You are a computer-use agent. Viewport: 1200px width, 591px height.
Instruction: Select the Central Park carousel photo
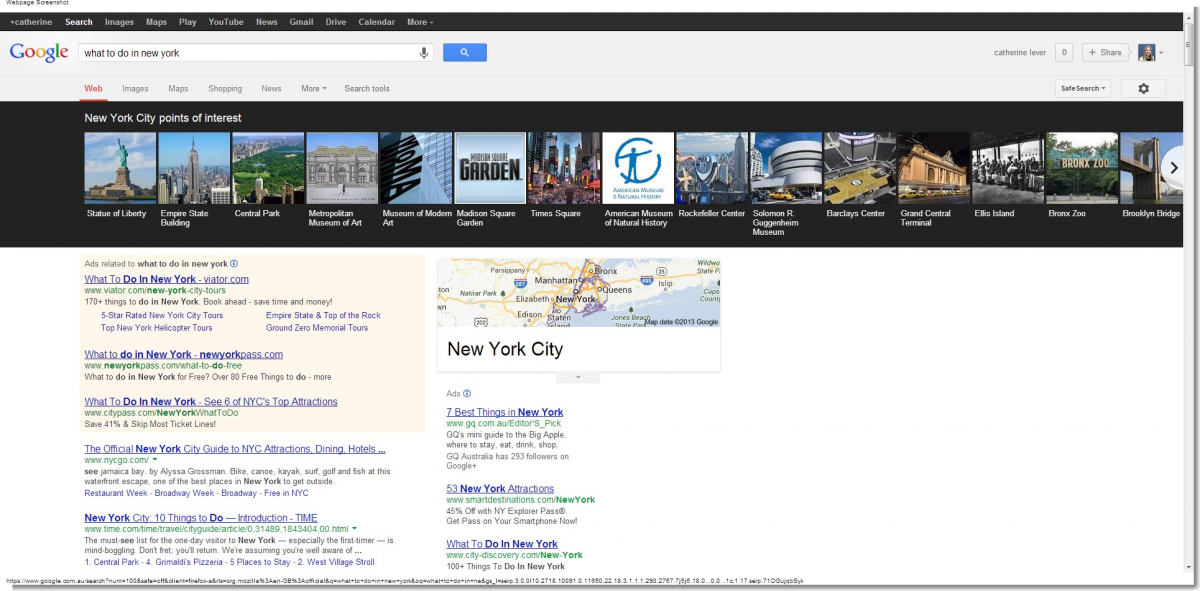268,168
